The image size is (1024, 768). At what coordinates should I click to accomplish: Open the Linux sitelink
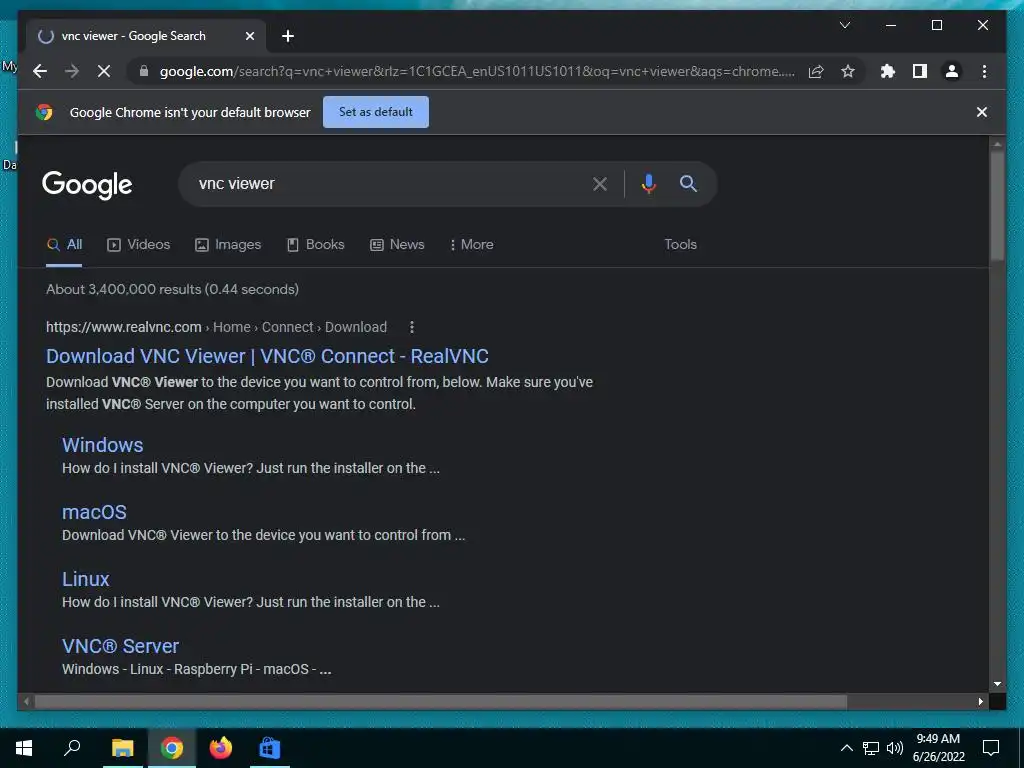pos(86,579)
